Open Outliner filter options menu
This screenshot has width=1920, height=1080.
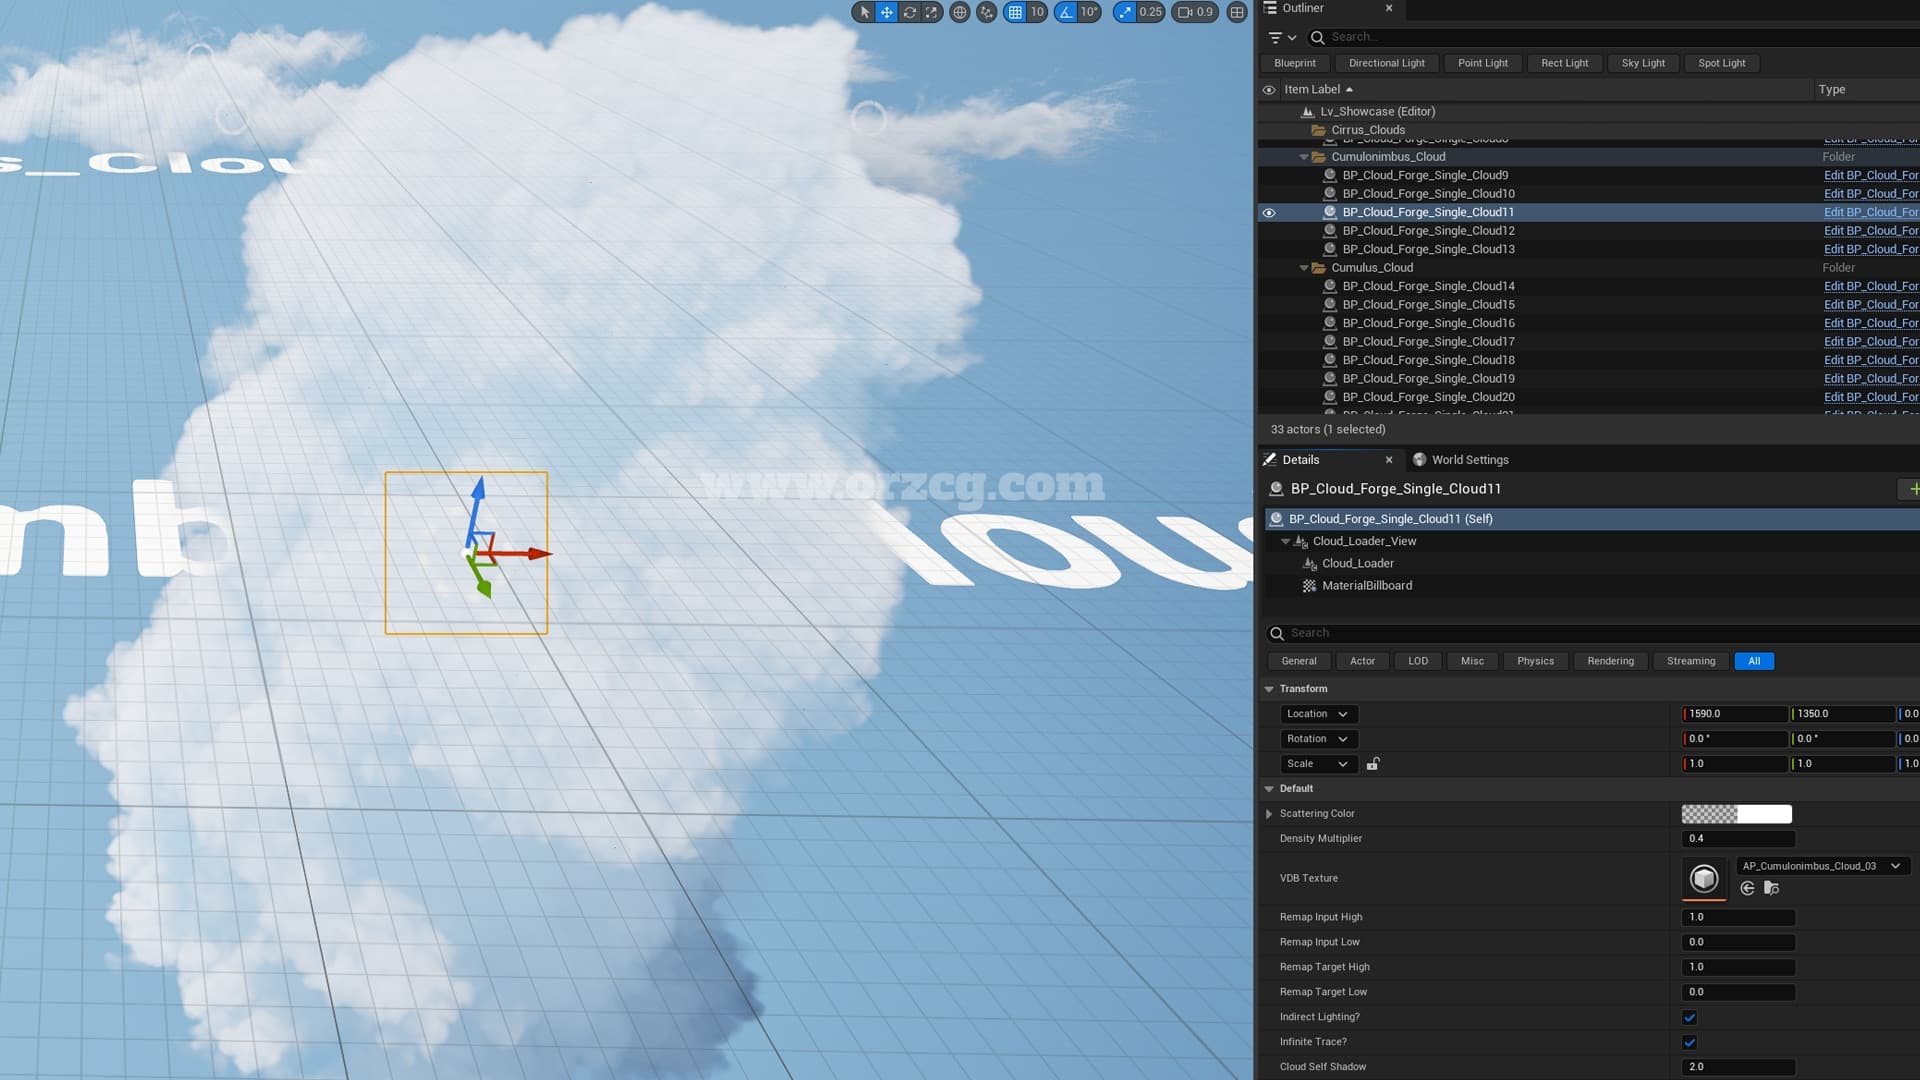click(1282, 37)
